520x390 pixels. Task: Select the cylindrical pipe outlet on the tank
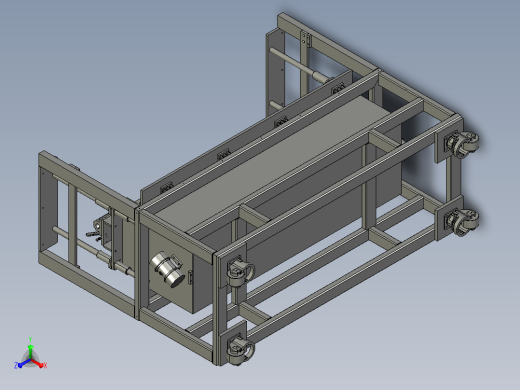coord(167,269)
